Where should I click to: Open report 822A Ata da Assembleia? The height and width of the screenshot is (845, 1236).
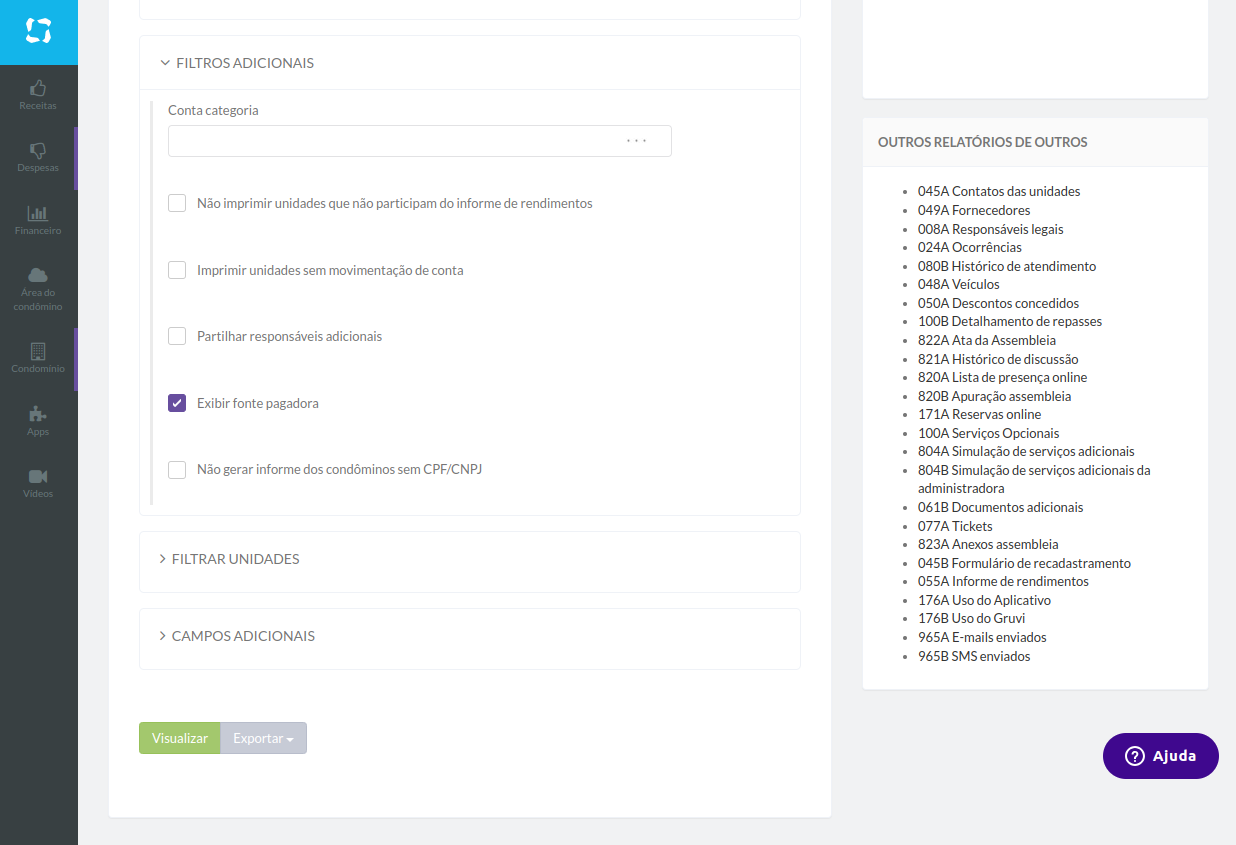point(987,340)
